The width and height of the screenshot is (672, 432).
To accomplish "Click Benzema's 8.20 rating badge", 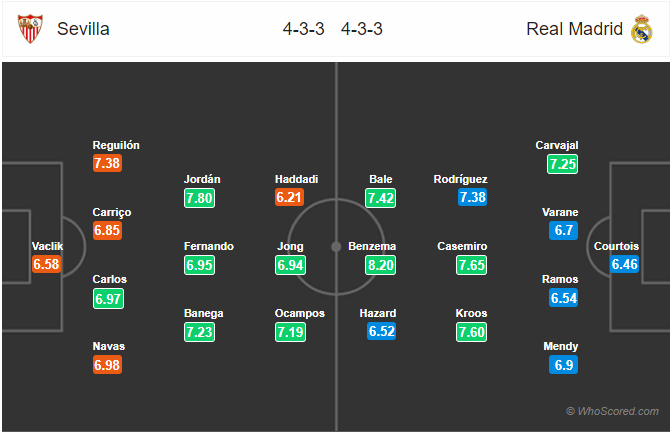I will [380, 264].
